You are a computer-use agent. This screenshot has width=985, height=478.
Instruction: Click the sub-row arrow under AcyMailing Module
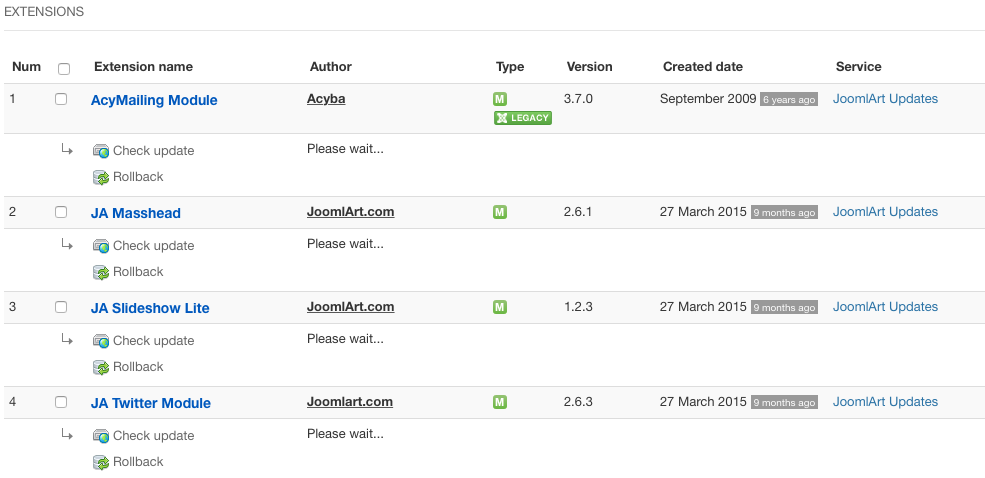tap(67, 149)
